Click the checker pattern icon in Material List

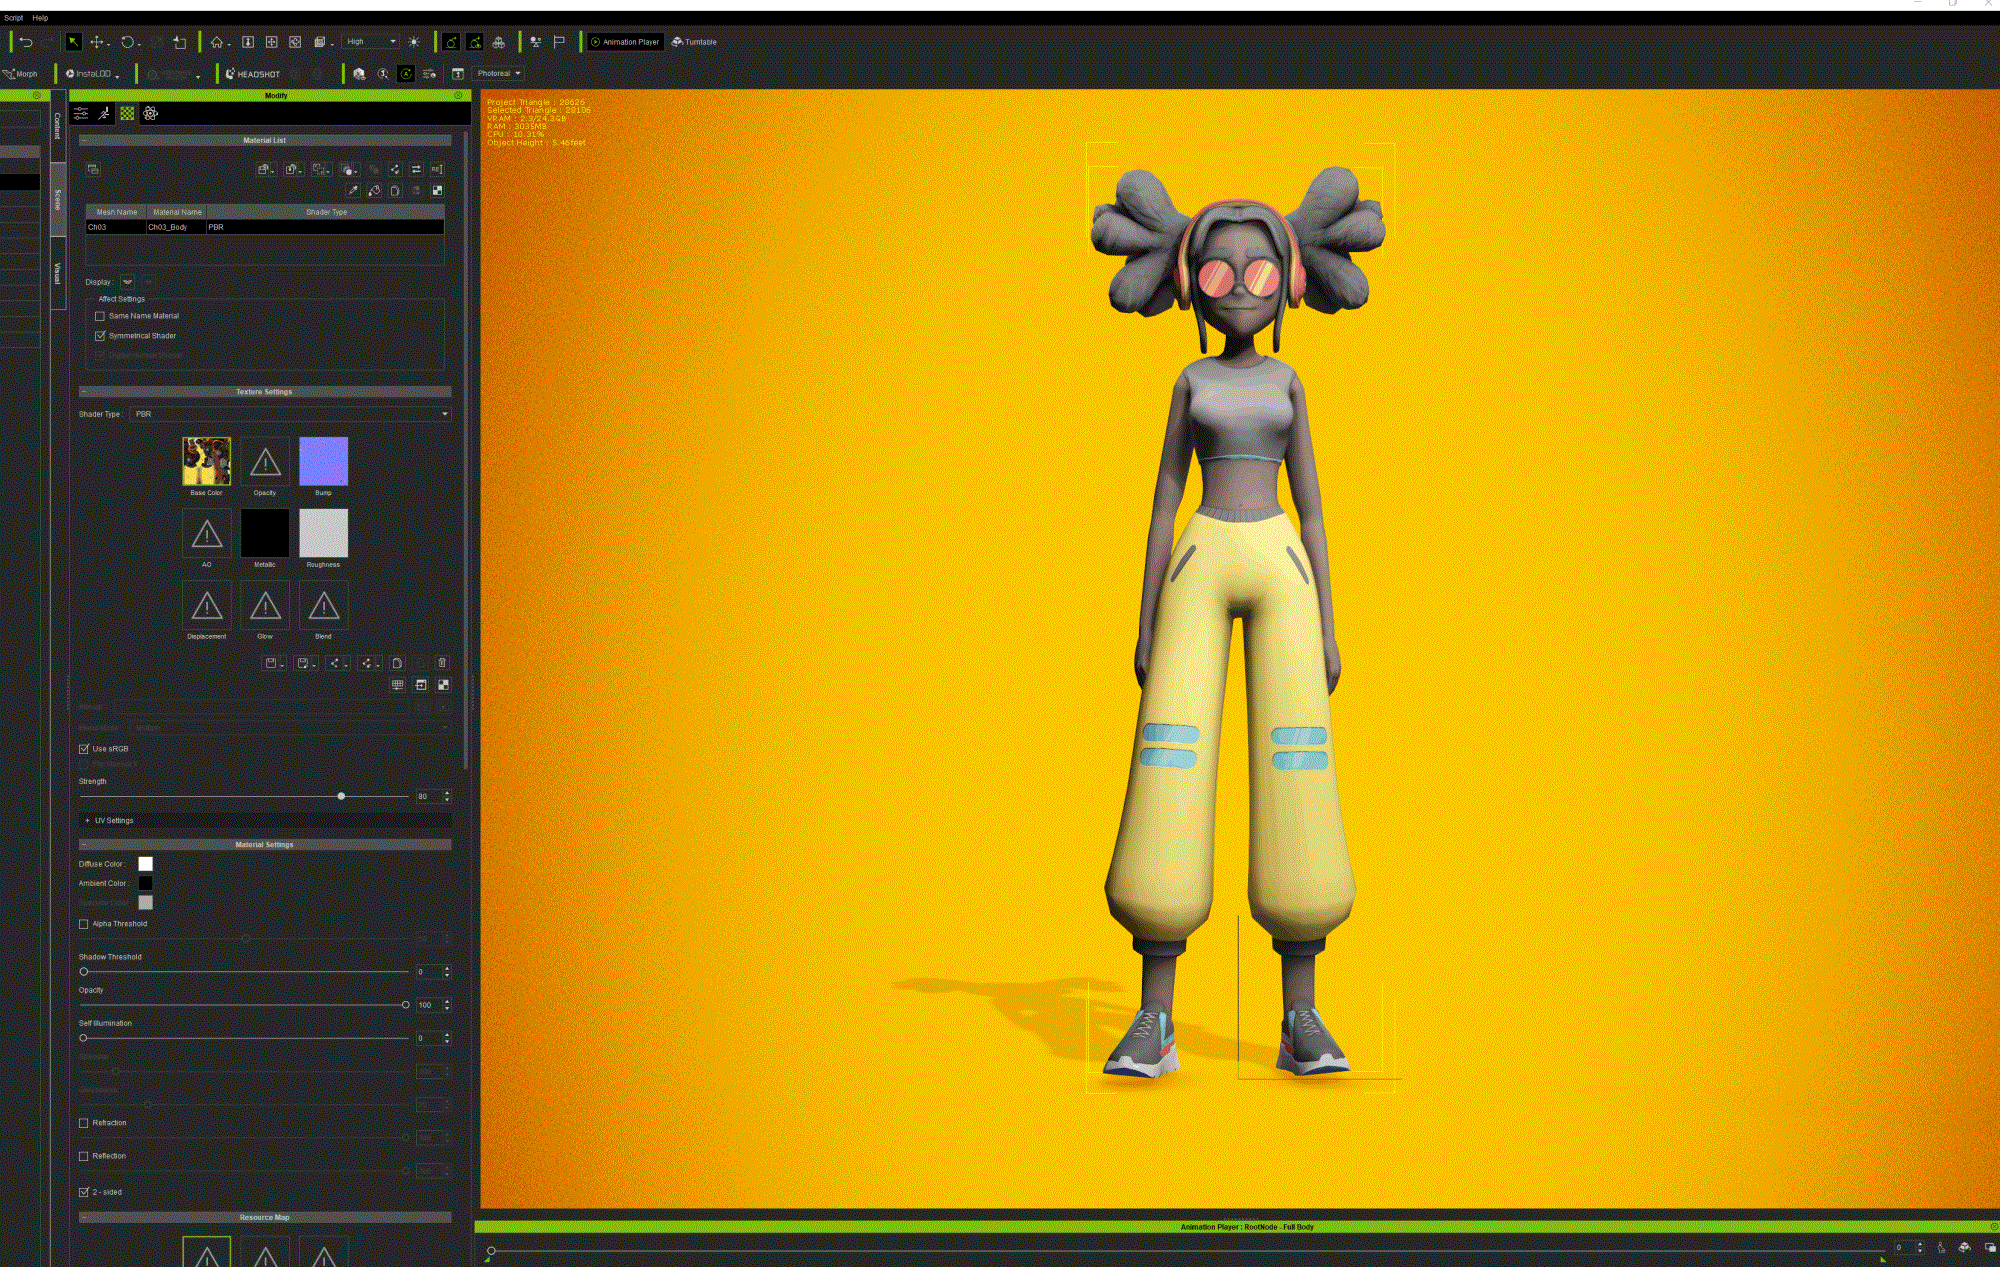click(x=437, y=190)
